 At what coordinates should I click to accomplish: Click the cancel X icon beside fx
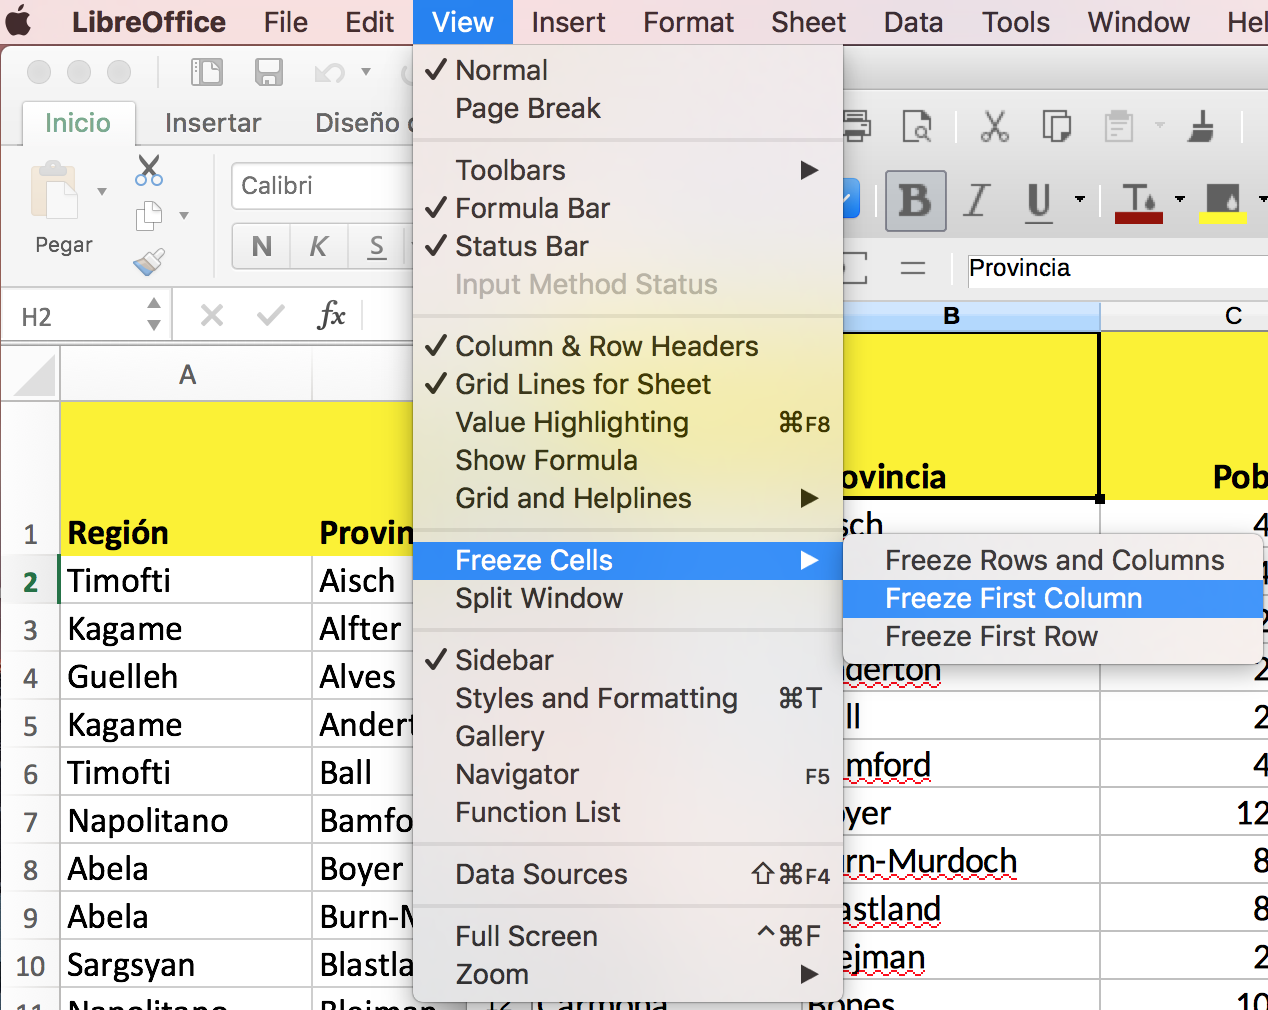(212, 316)
